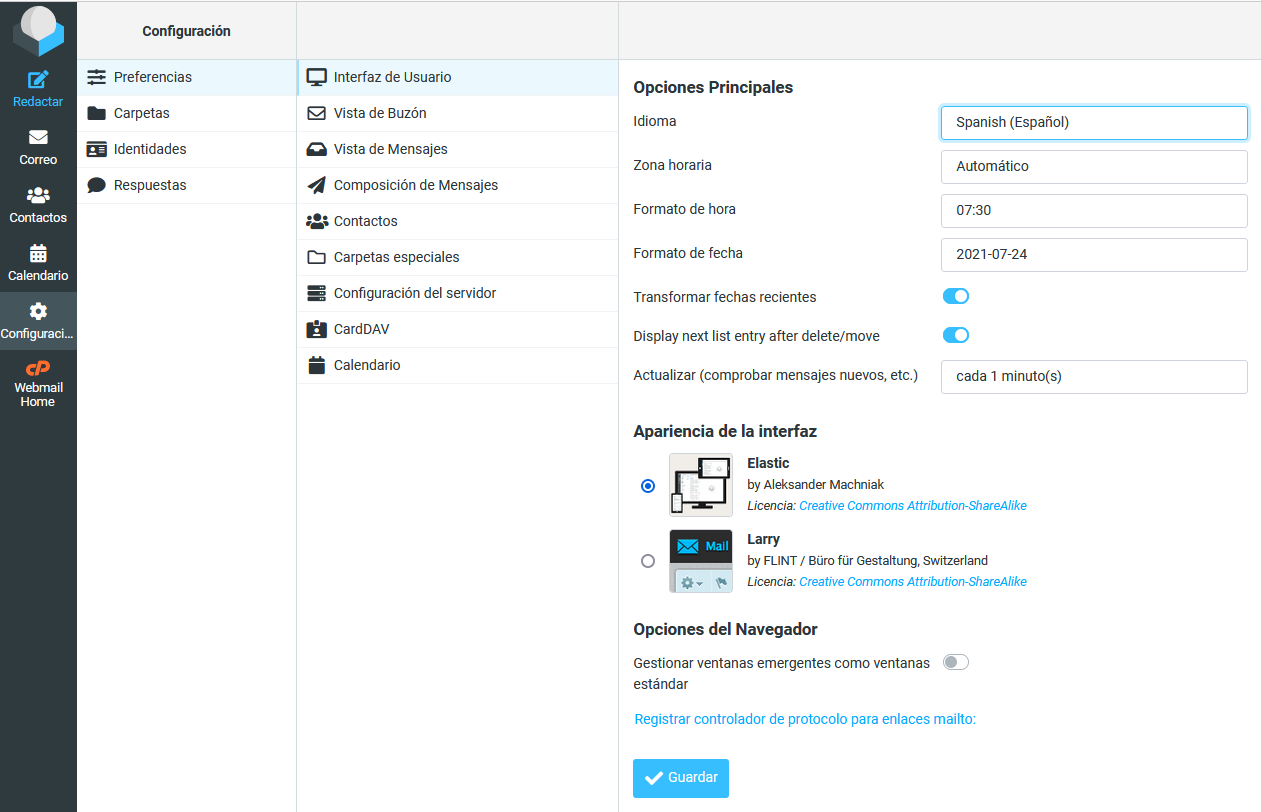
Task: Enable Gestionar ventanas emergentes switch
Action: click(x=955, y=662)
